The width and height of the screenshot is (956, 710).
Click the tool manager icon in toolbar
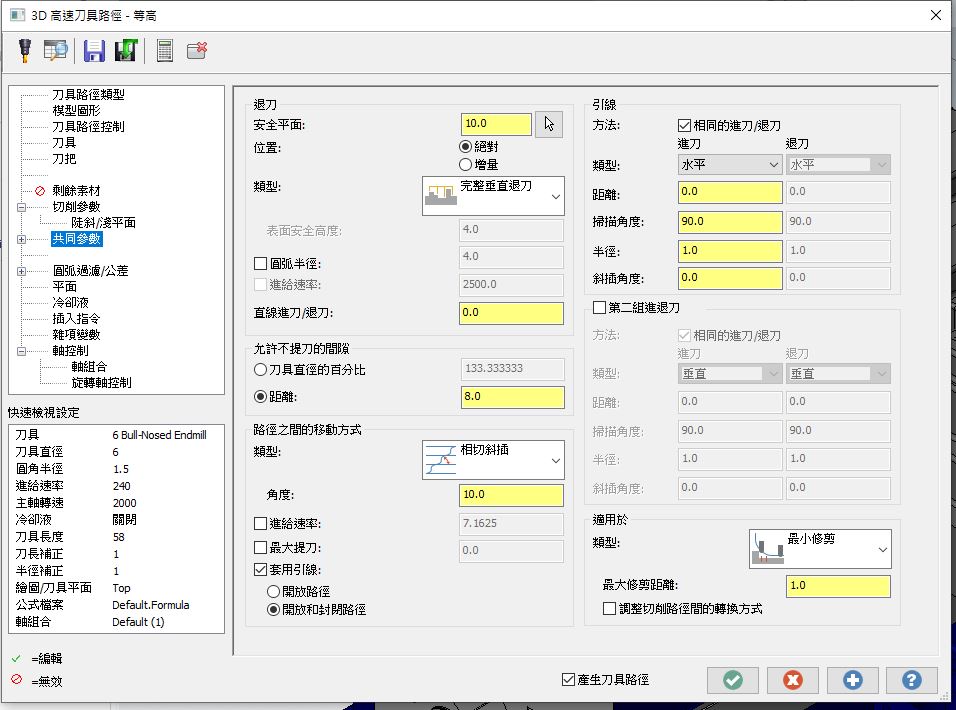(x=24, y=50)
